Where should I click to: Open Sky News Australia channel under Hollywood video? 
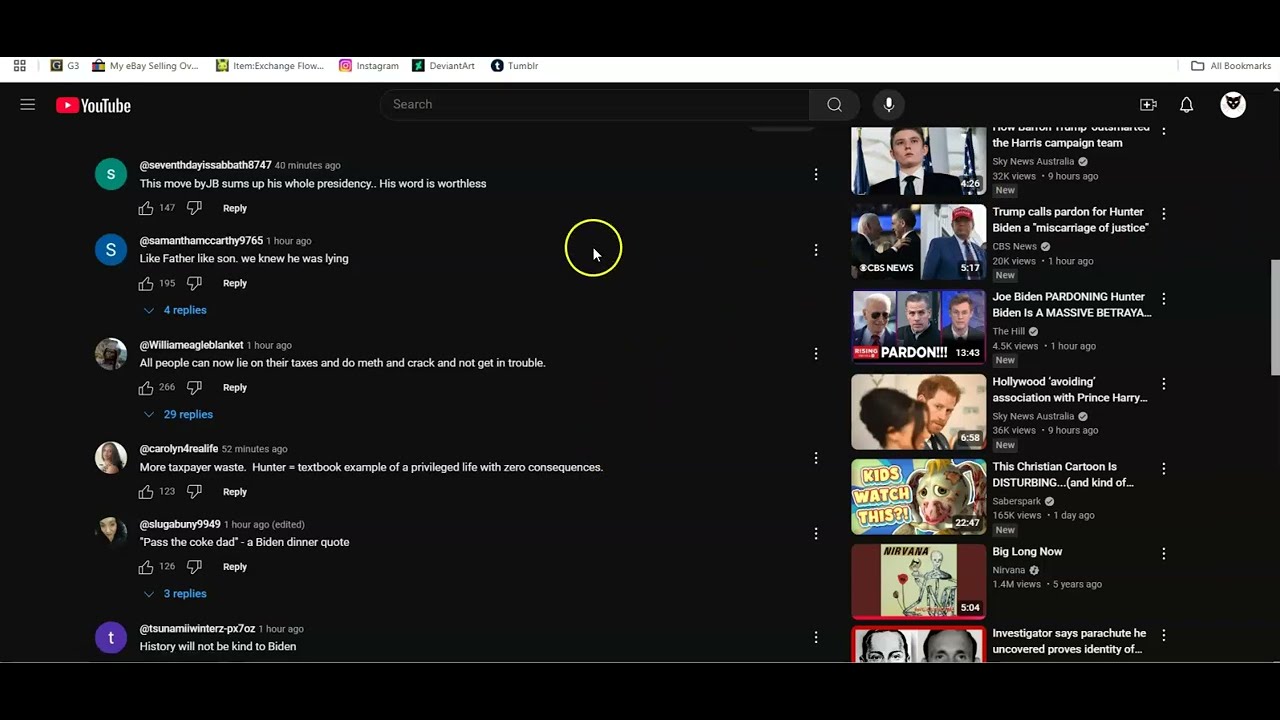(1033, 416)
